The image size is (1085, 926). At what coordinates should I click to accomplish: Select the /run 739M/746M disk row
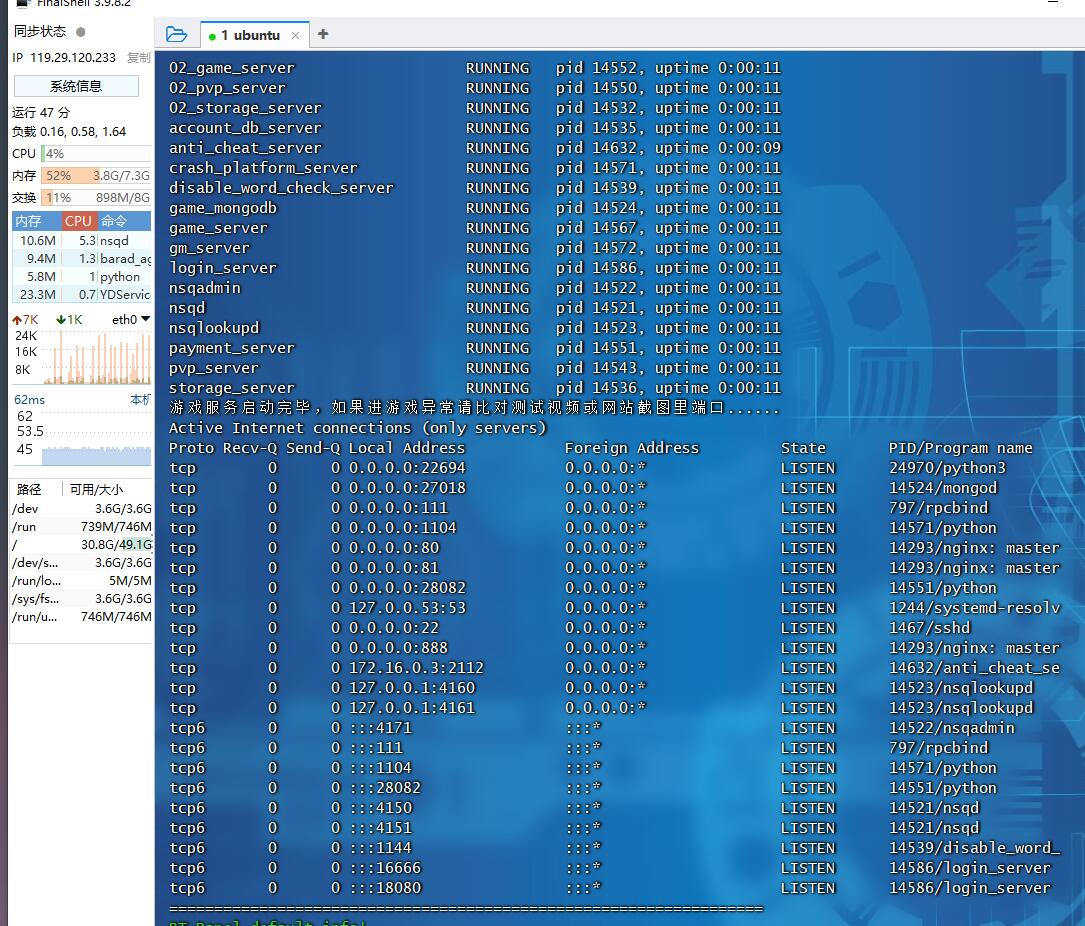tap(82, 527)
